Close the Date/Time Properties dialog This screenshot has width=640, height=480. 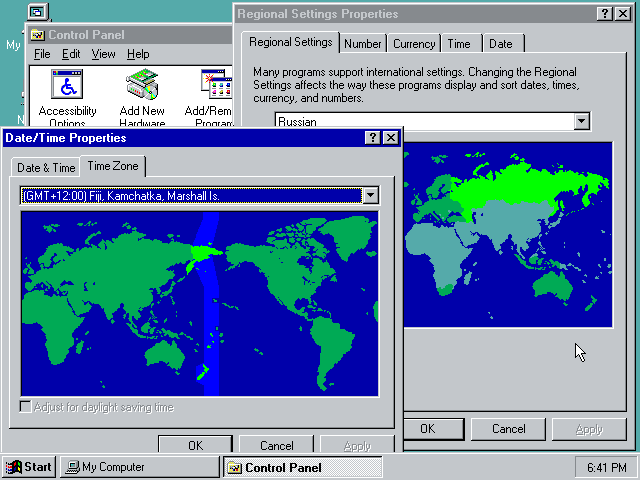point(391,138)
